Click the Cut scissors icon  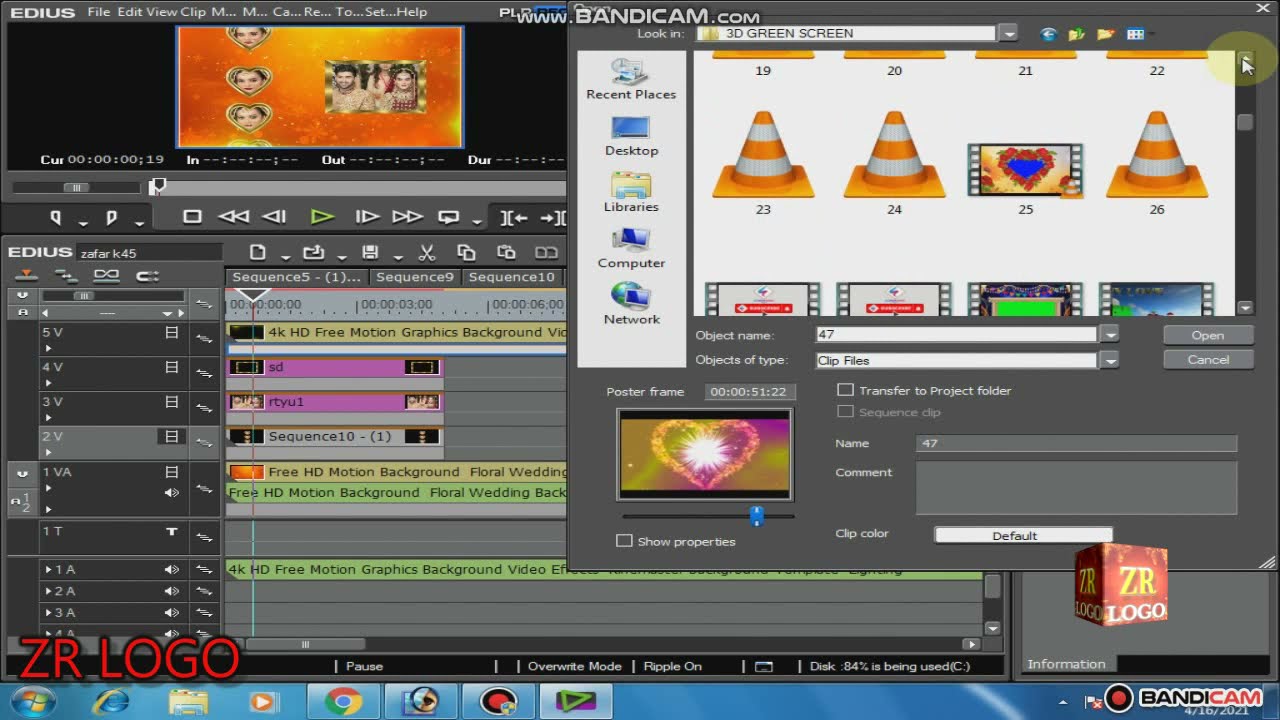[427, 252]
